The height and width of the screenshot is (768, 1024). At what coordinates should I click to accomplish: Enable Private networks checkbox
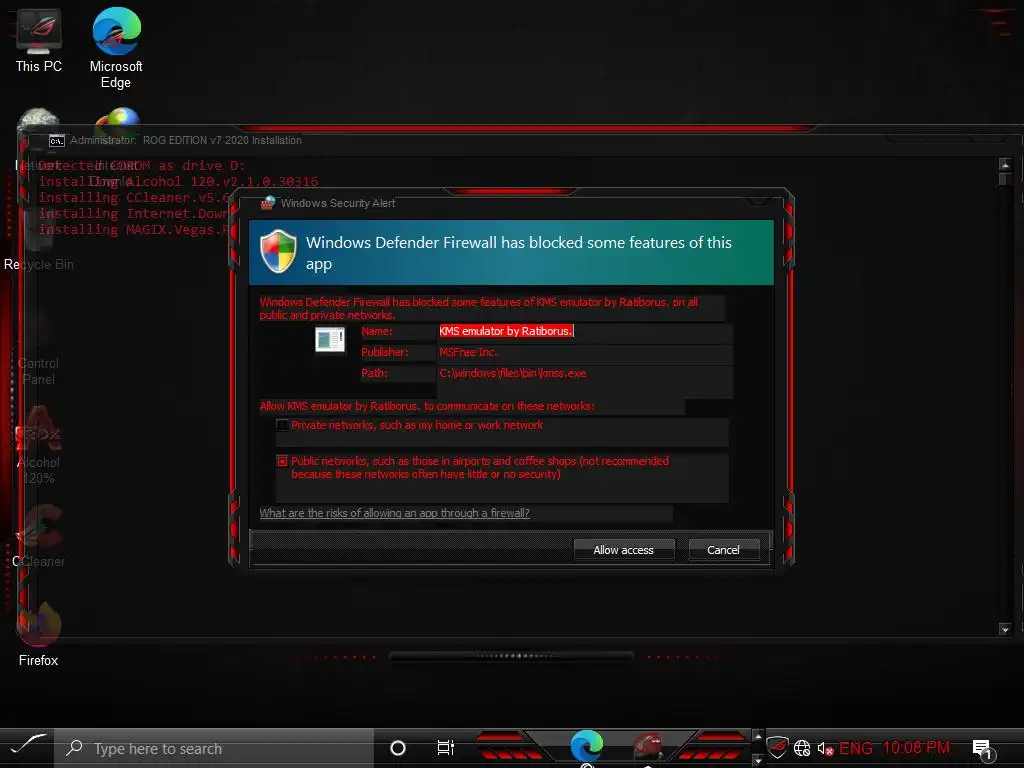282,425
